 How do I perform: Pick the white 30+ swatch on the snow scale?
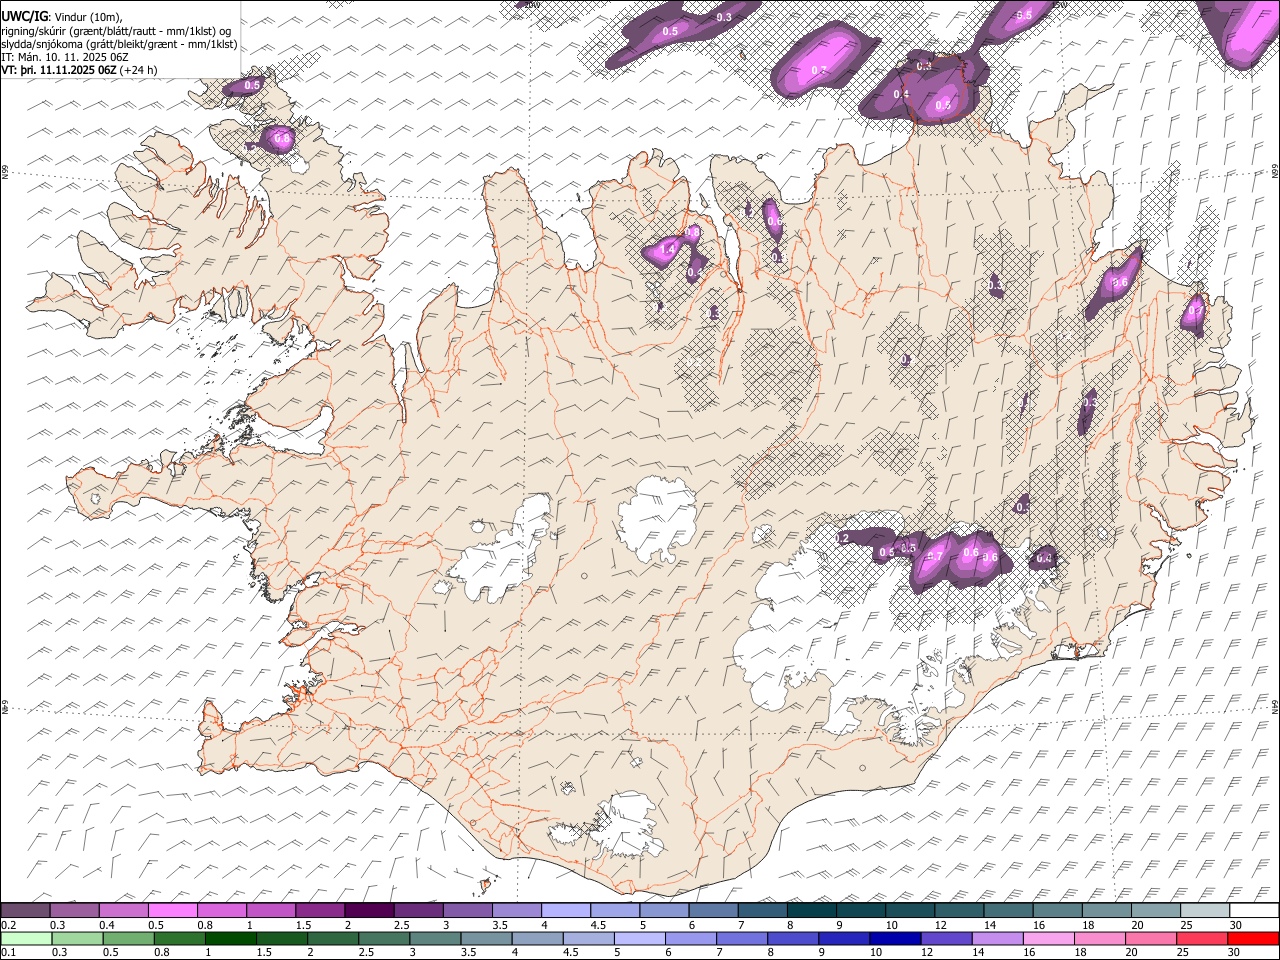(x=1254, y=911)
